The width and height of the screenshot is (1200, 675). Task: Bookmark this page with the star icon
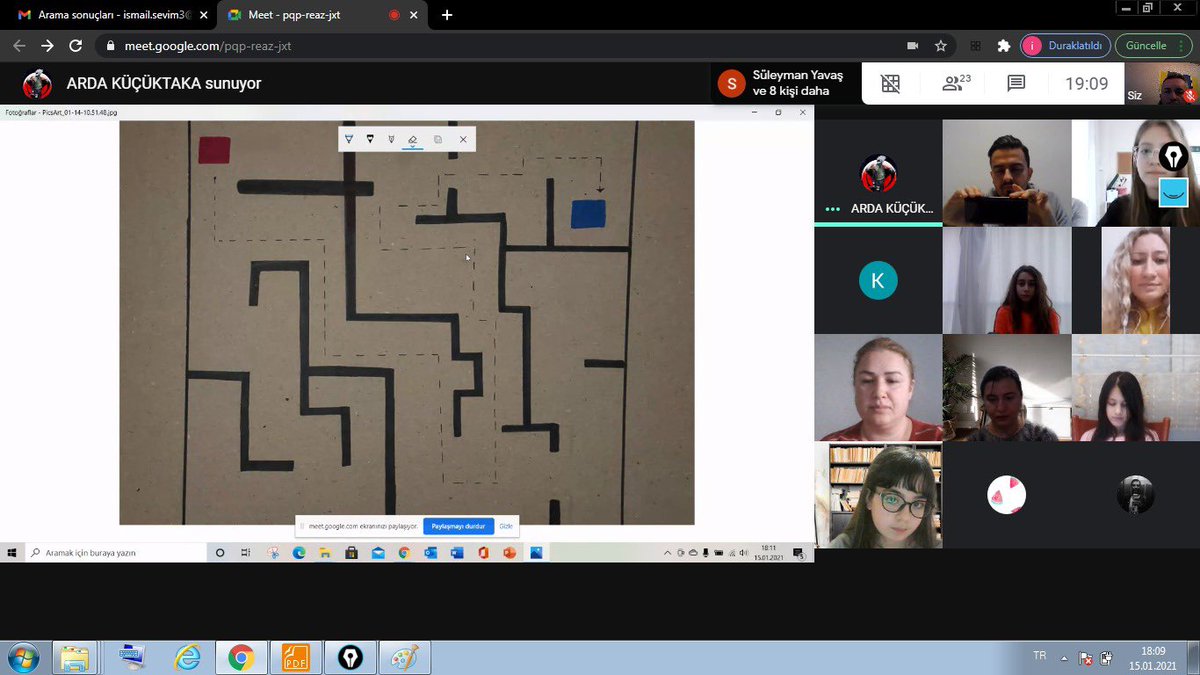(941, 45)
